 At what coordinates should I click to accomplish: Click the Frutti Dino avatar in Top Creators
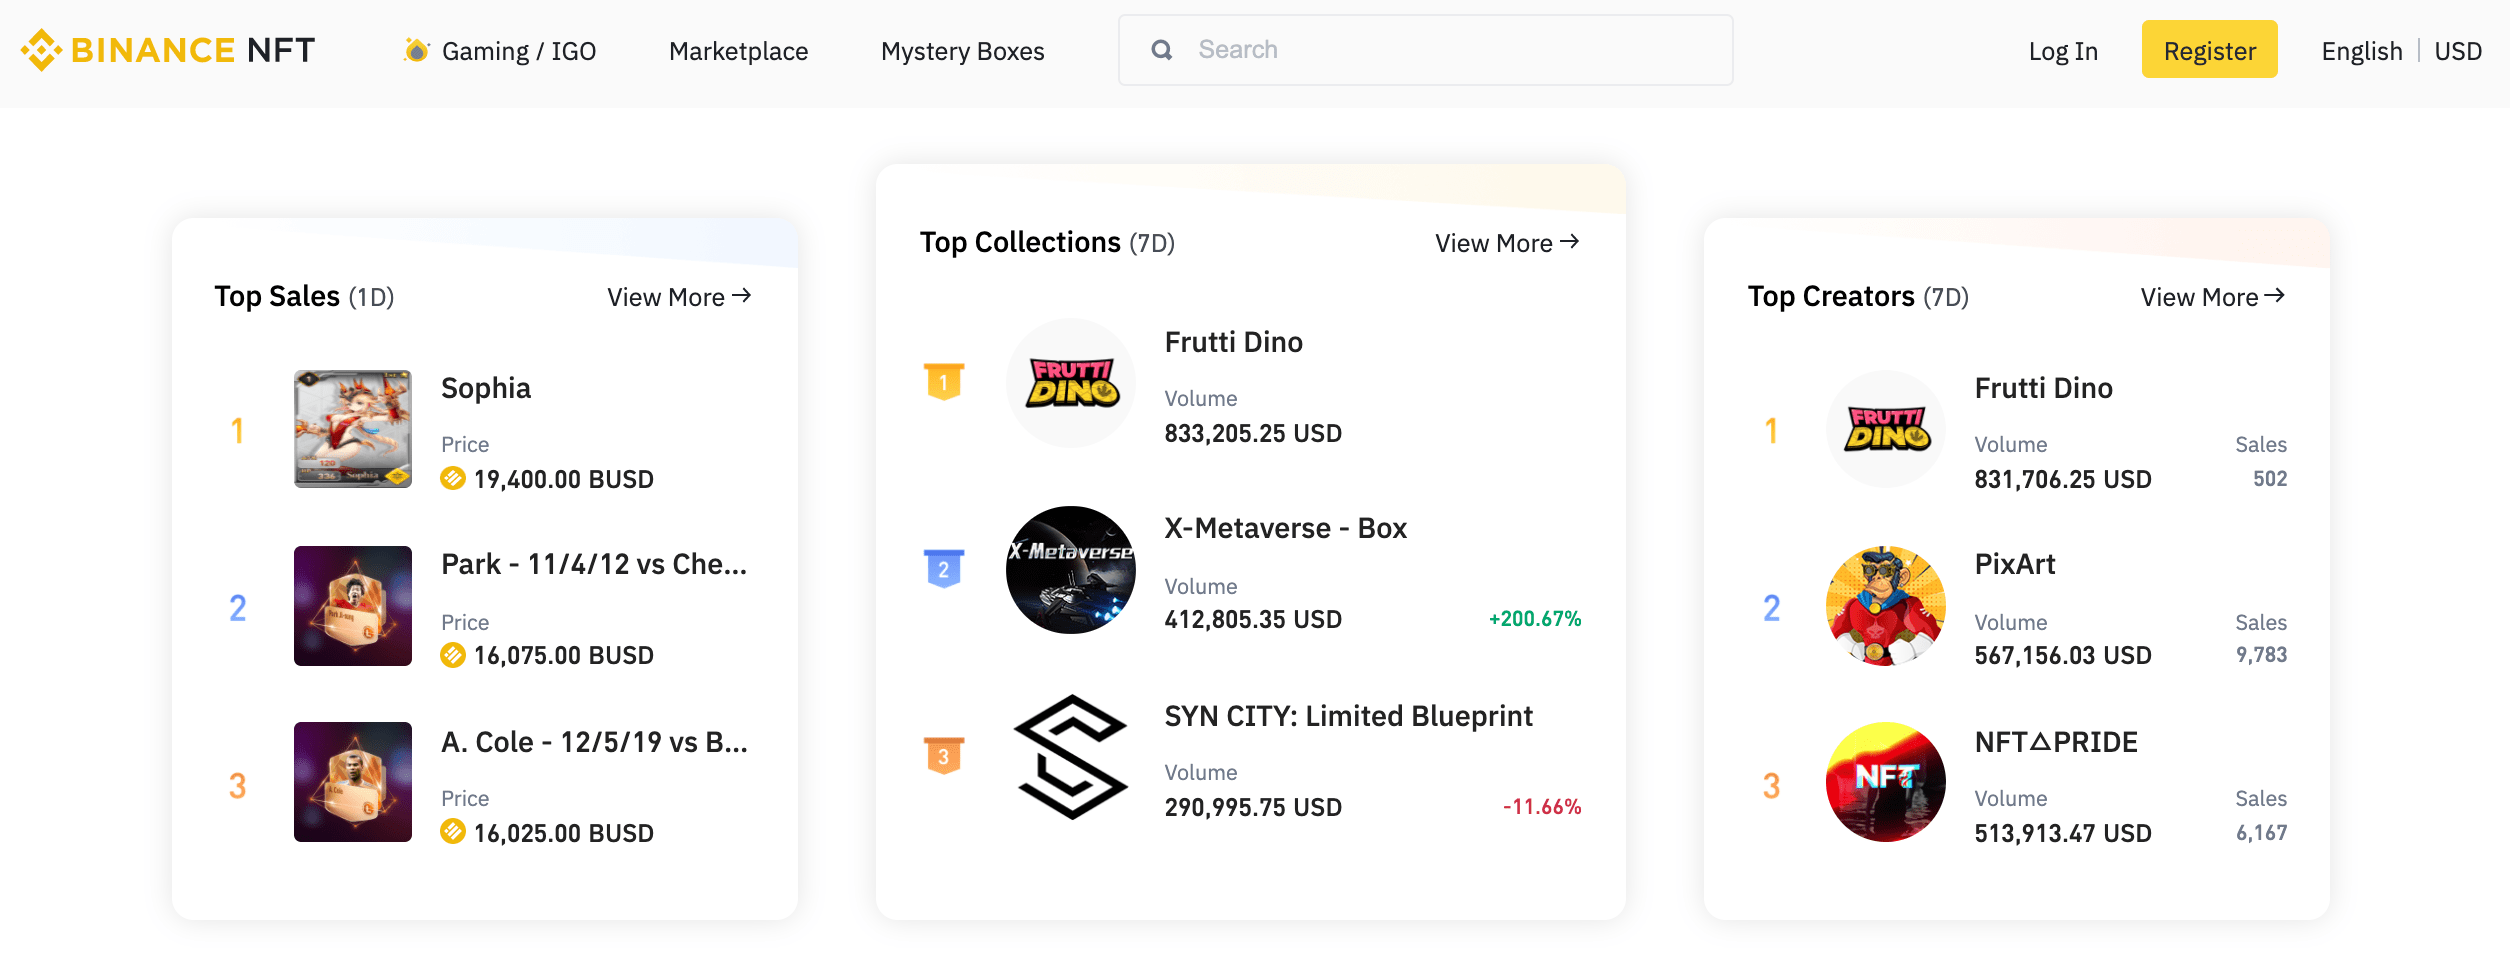1885,429
